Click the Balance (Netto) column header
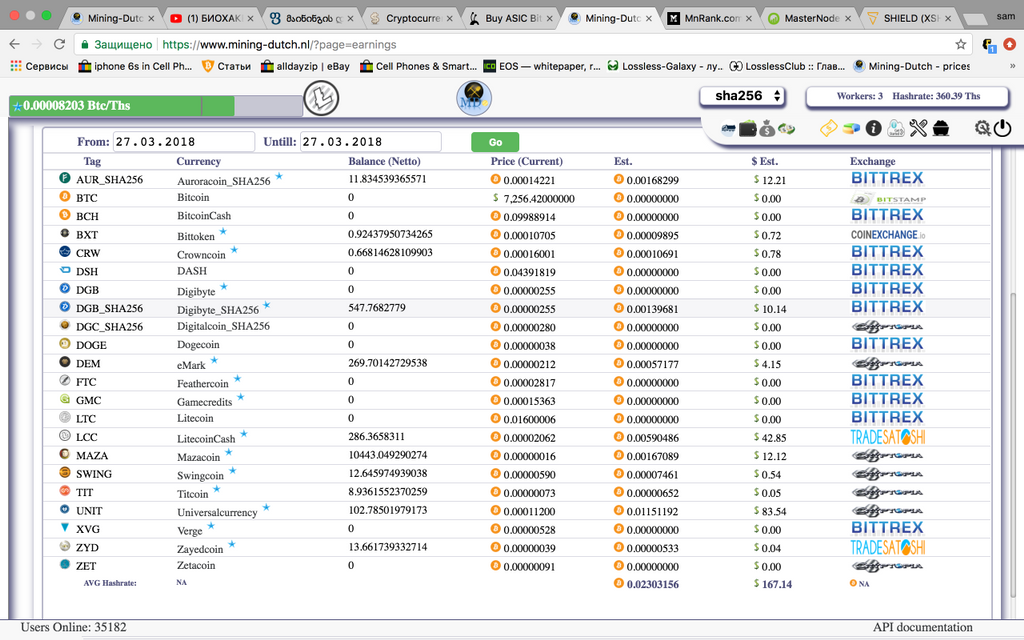 point(384,161)
